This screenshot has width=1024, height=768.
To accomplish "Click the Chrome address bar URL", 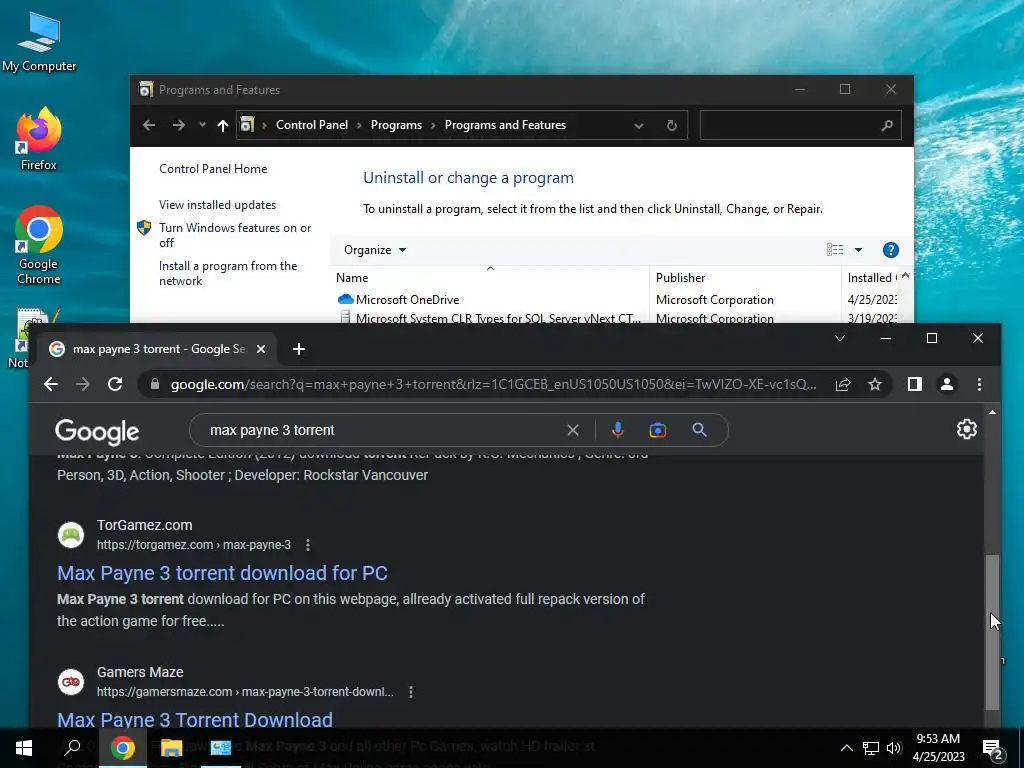I will (493, 384).
